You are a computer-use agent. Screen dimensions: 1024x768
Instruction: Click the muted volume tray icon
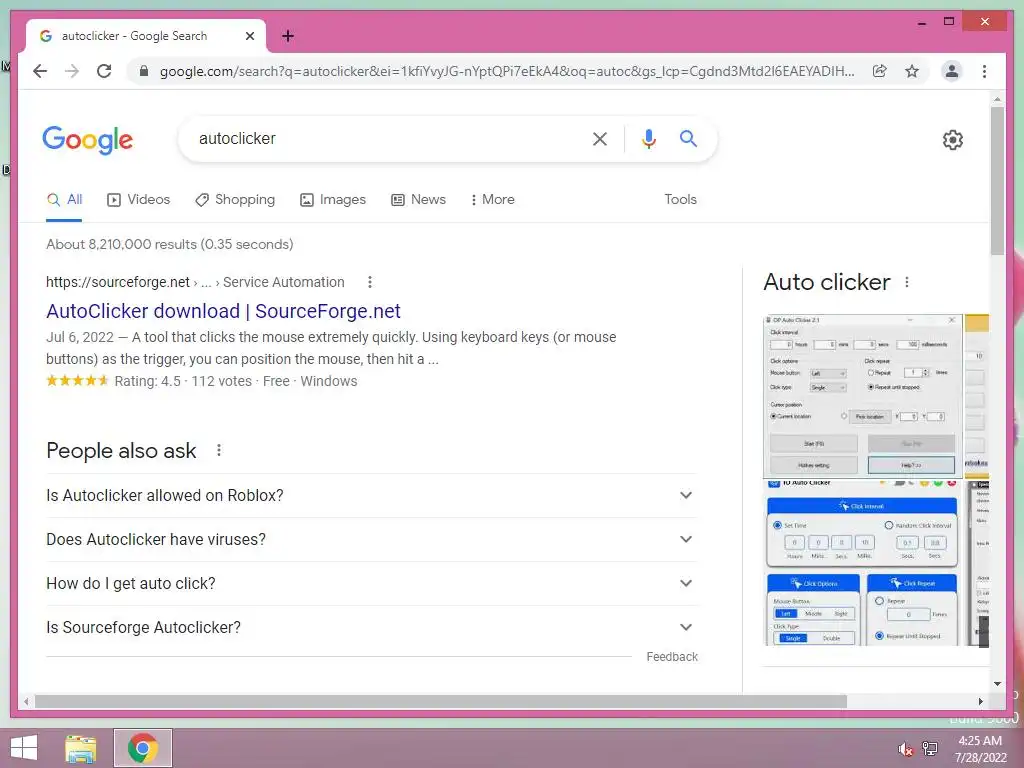[x=906, y=749]
